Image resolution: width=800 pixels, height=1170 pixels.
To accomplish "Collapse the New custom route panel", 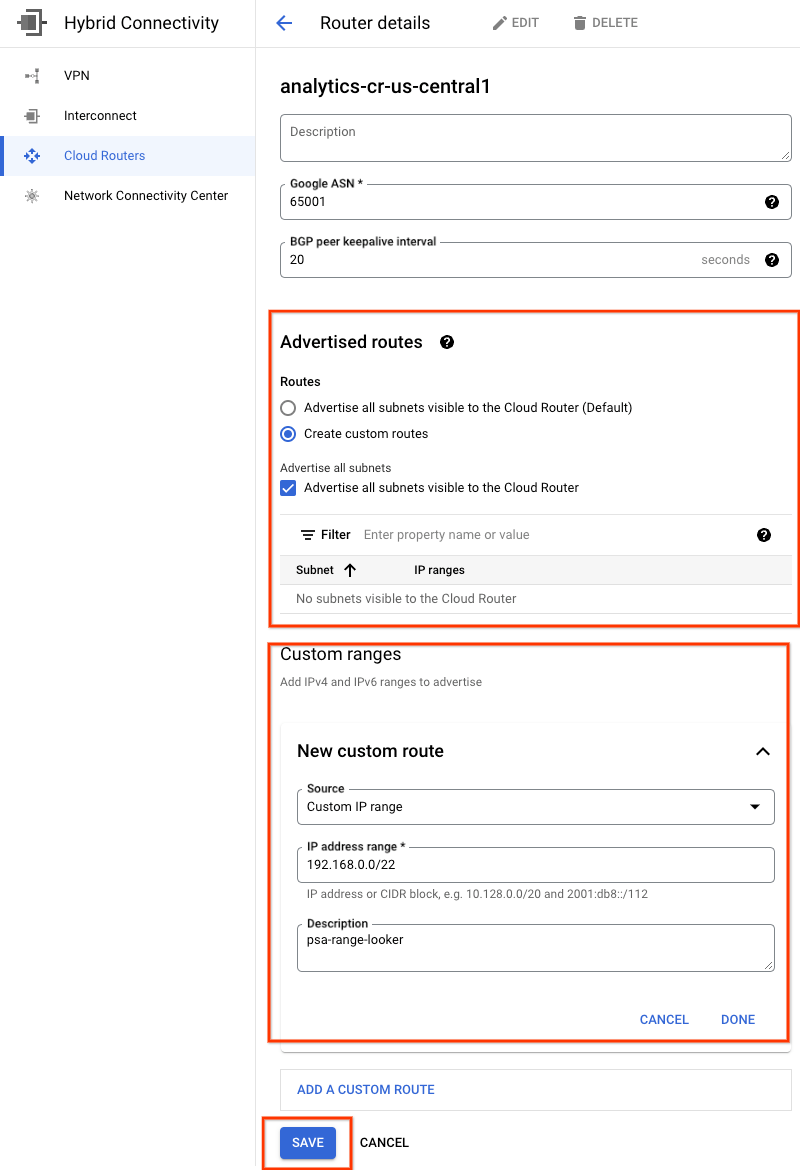I will tap(763, 751).
